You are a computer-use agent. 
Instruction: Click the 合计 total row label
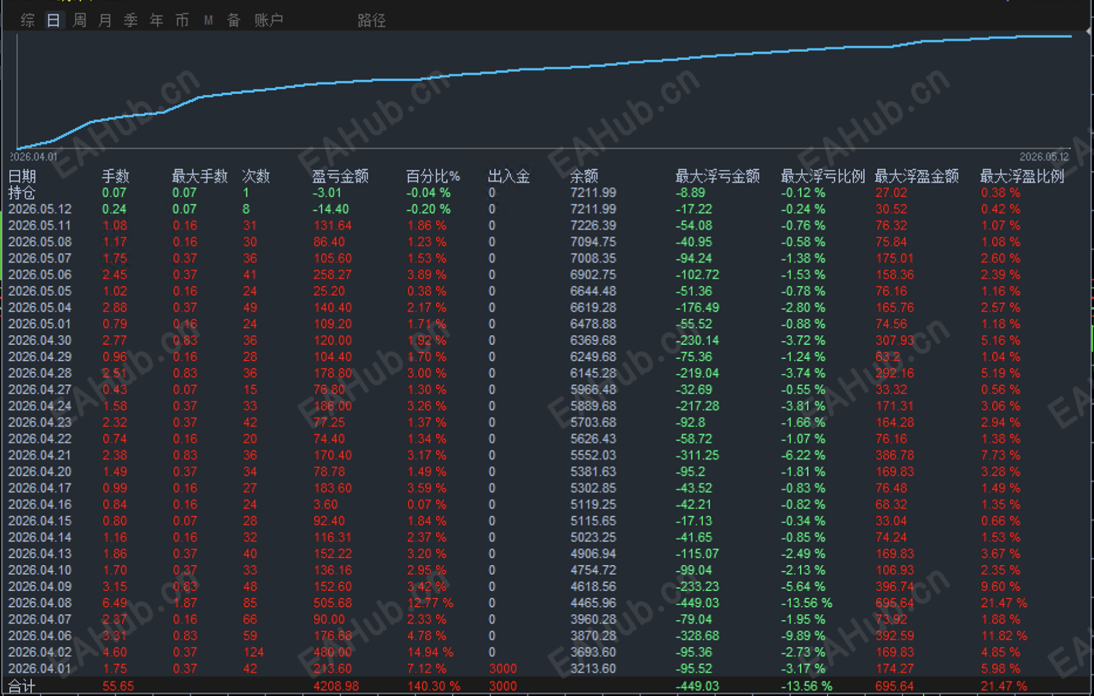click(22, 686)
